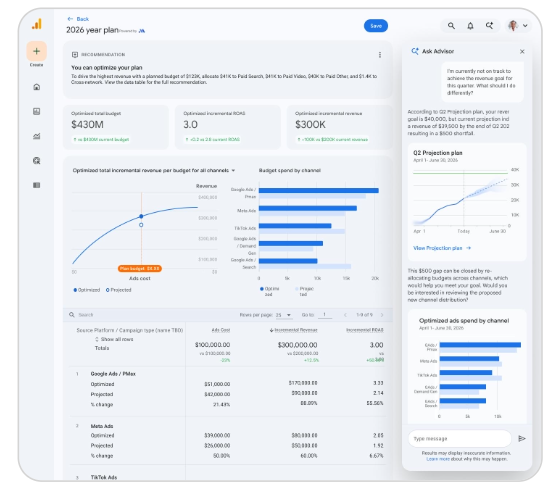
Task: Click the Create plus button
Action: (36, 51)
